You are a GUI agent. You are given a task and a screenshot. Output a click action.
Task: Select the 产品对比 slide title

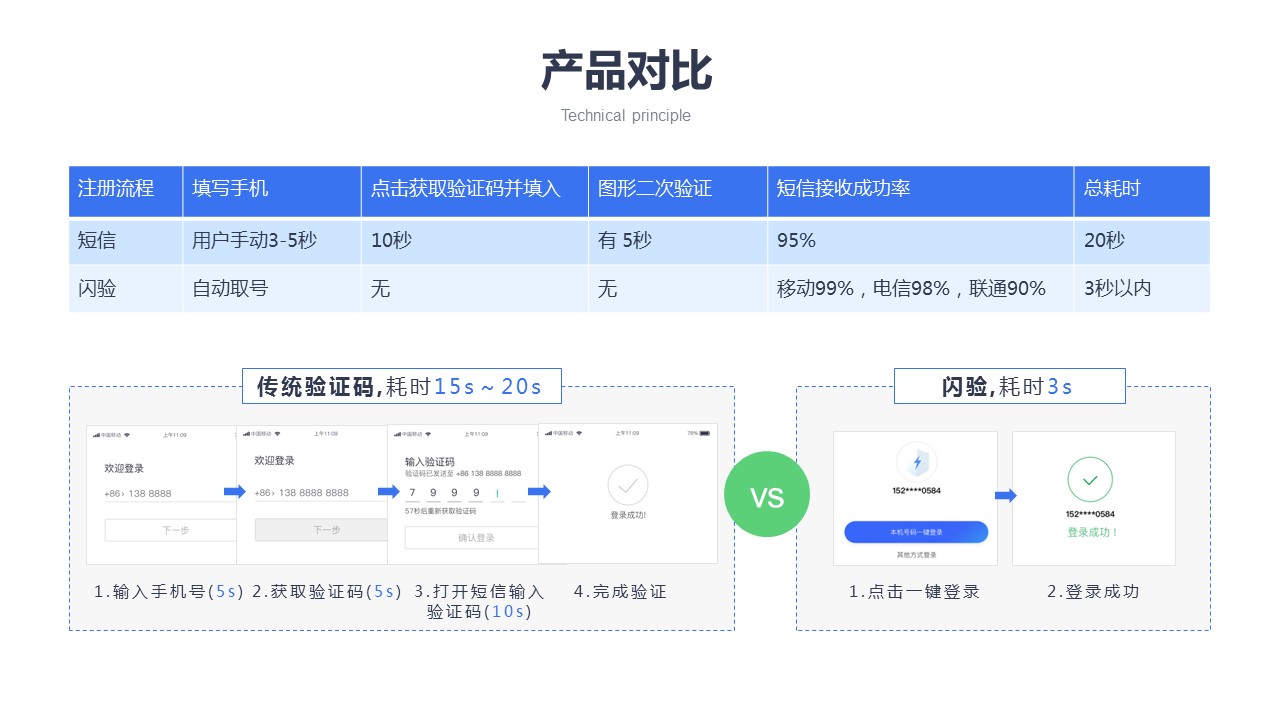[x=626, y=71]
